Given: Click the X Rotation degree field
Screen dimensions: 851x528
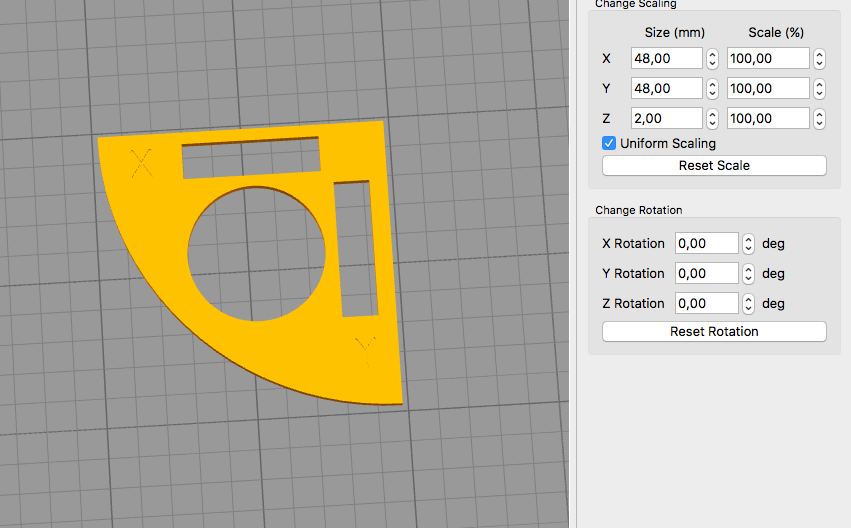Looking at the screenshot, I should point(706,243).
